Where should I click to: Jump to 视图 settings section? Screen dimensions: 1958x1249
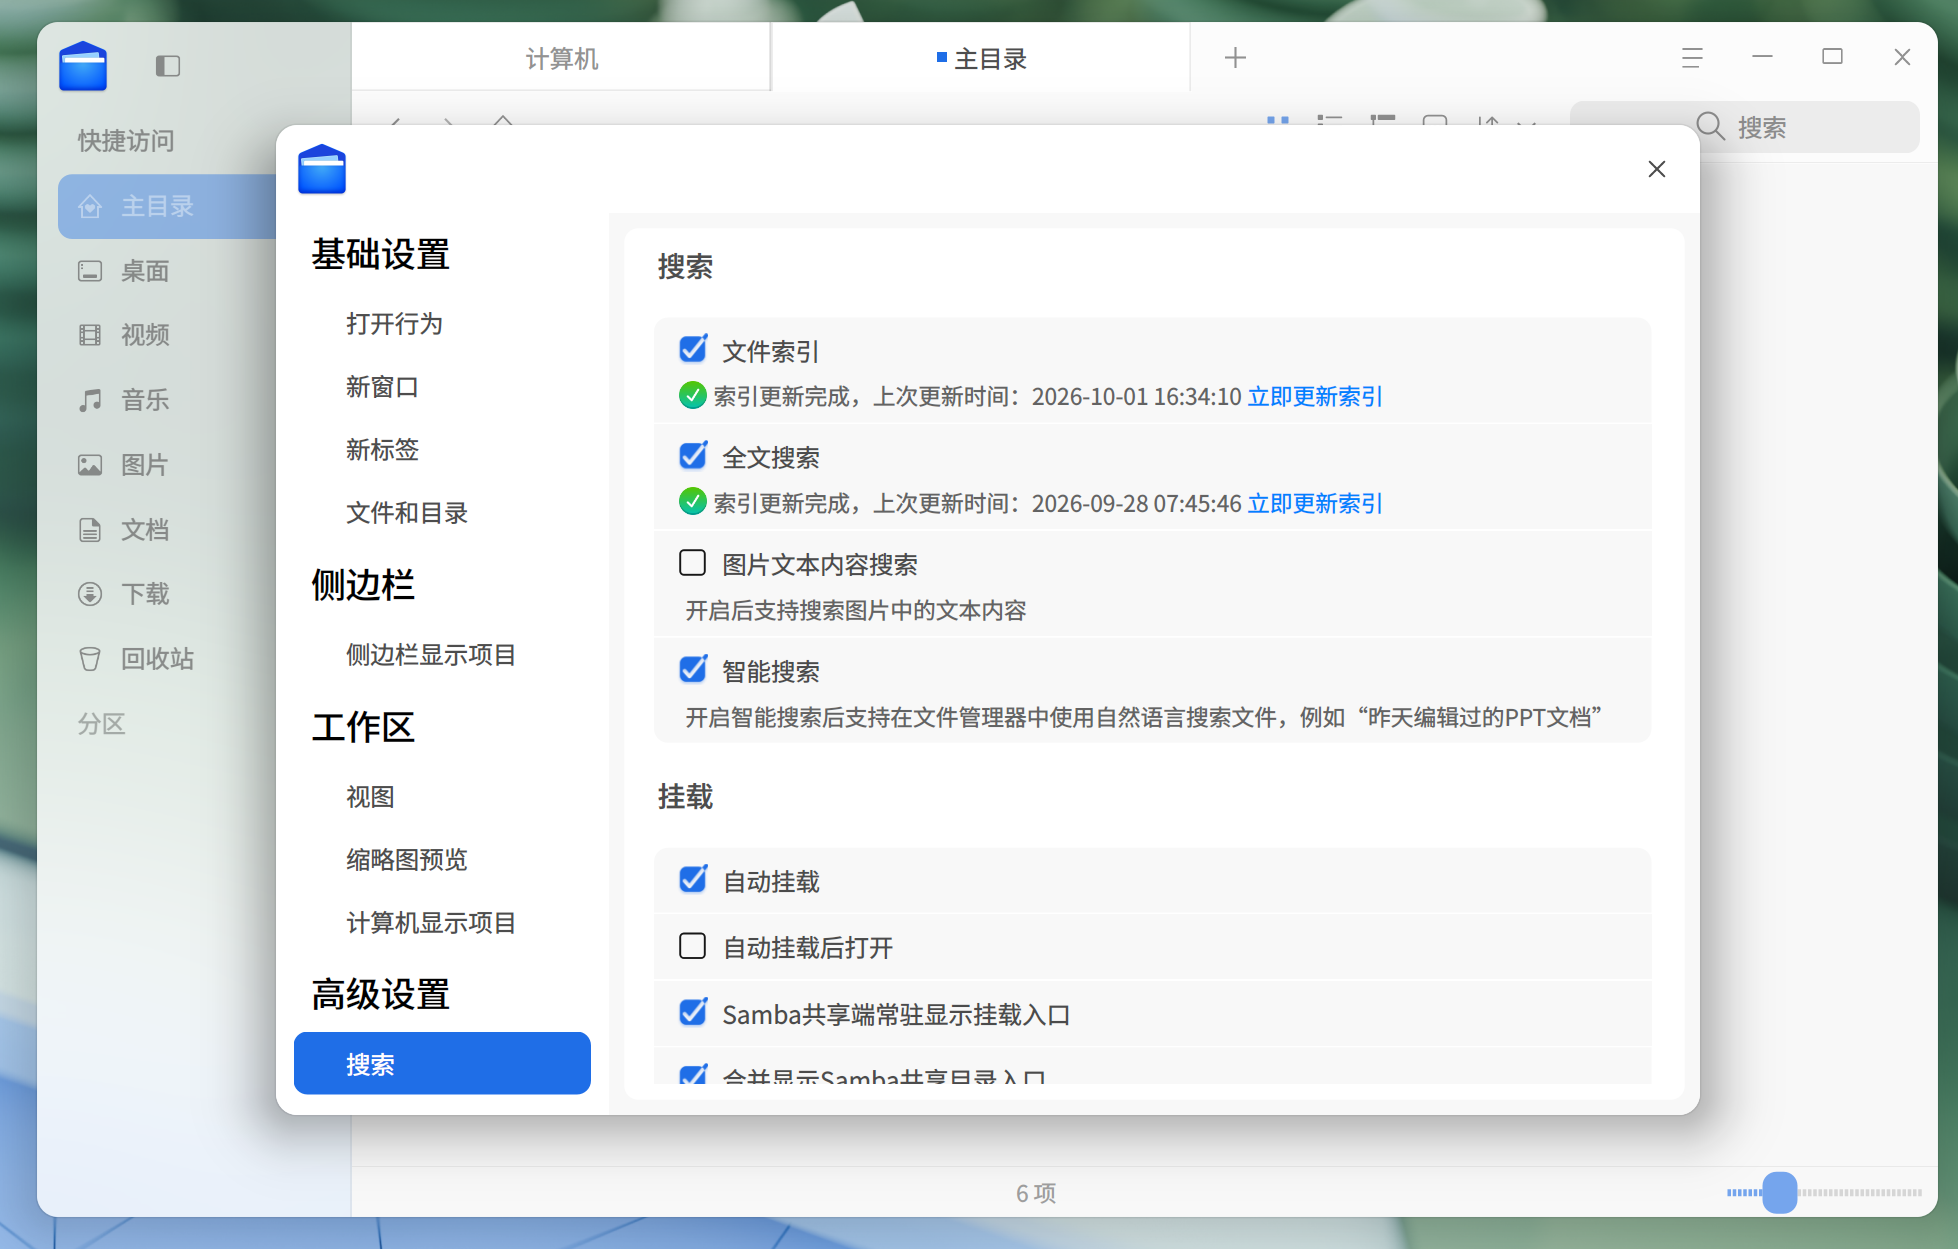click(370, 797)
